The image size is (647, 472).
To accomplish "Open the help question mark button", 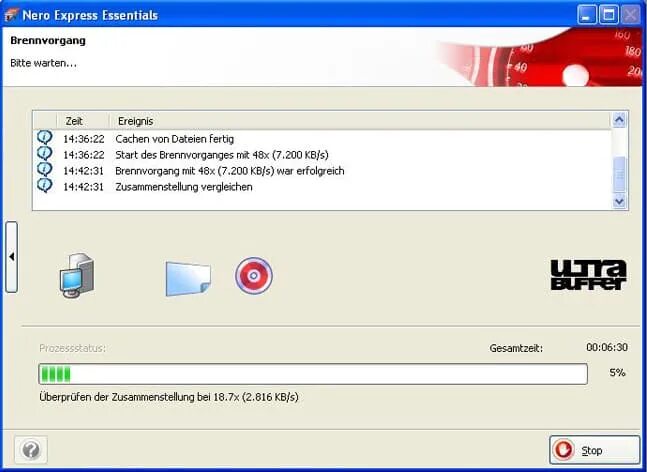I will pyautogui.click(x=31, y=450).
